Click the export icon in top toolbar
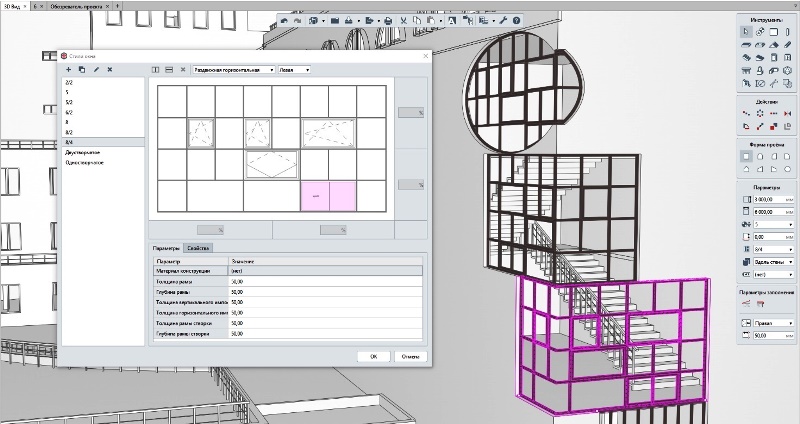This screenshot has height=424, width=800. coord(369,21)
